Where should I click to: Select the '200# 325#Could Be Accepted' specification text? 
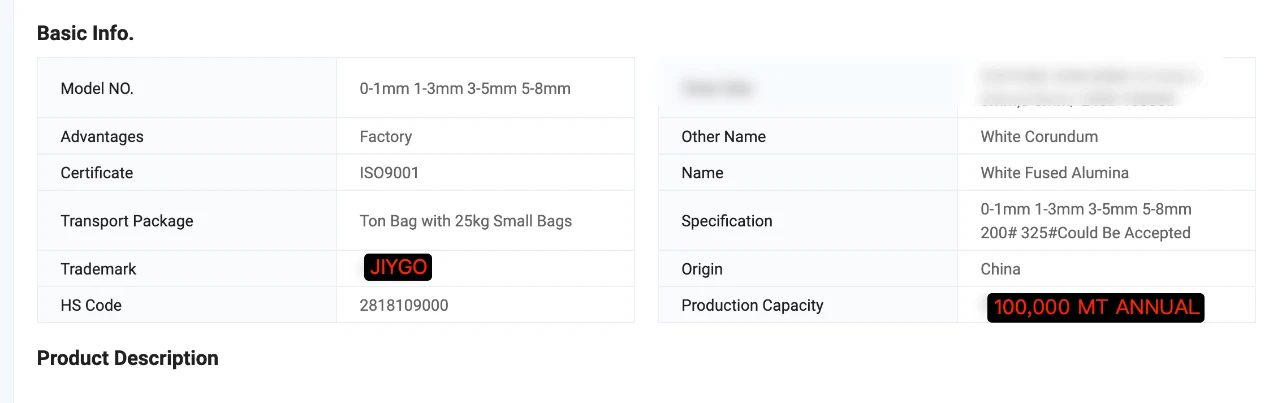1085,232
